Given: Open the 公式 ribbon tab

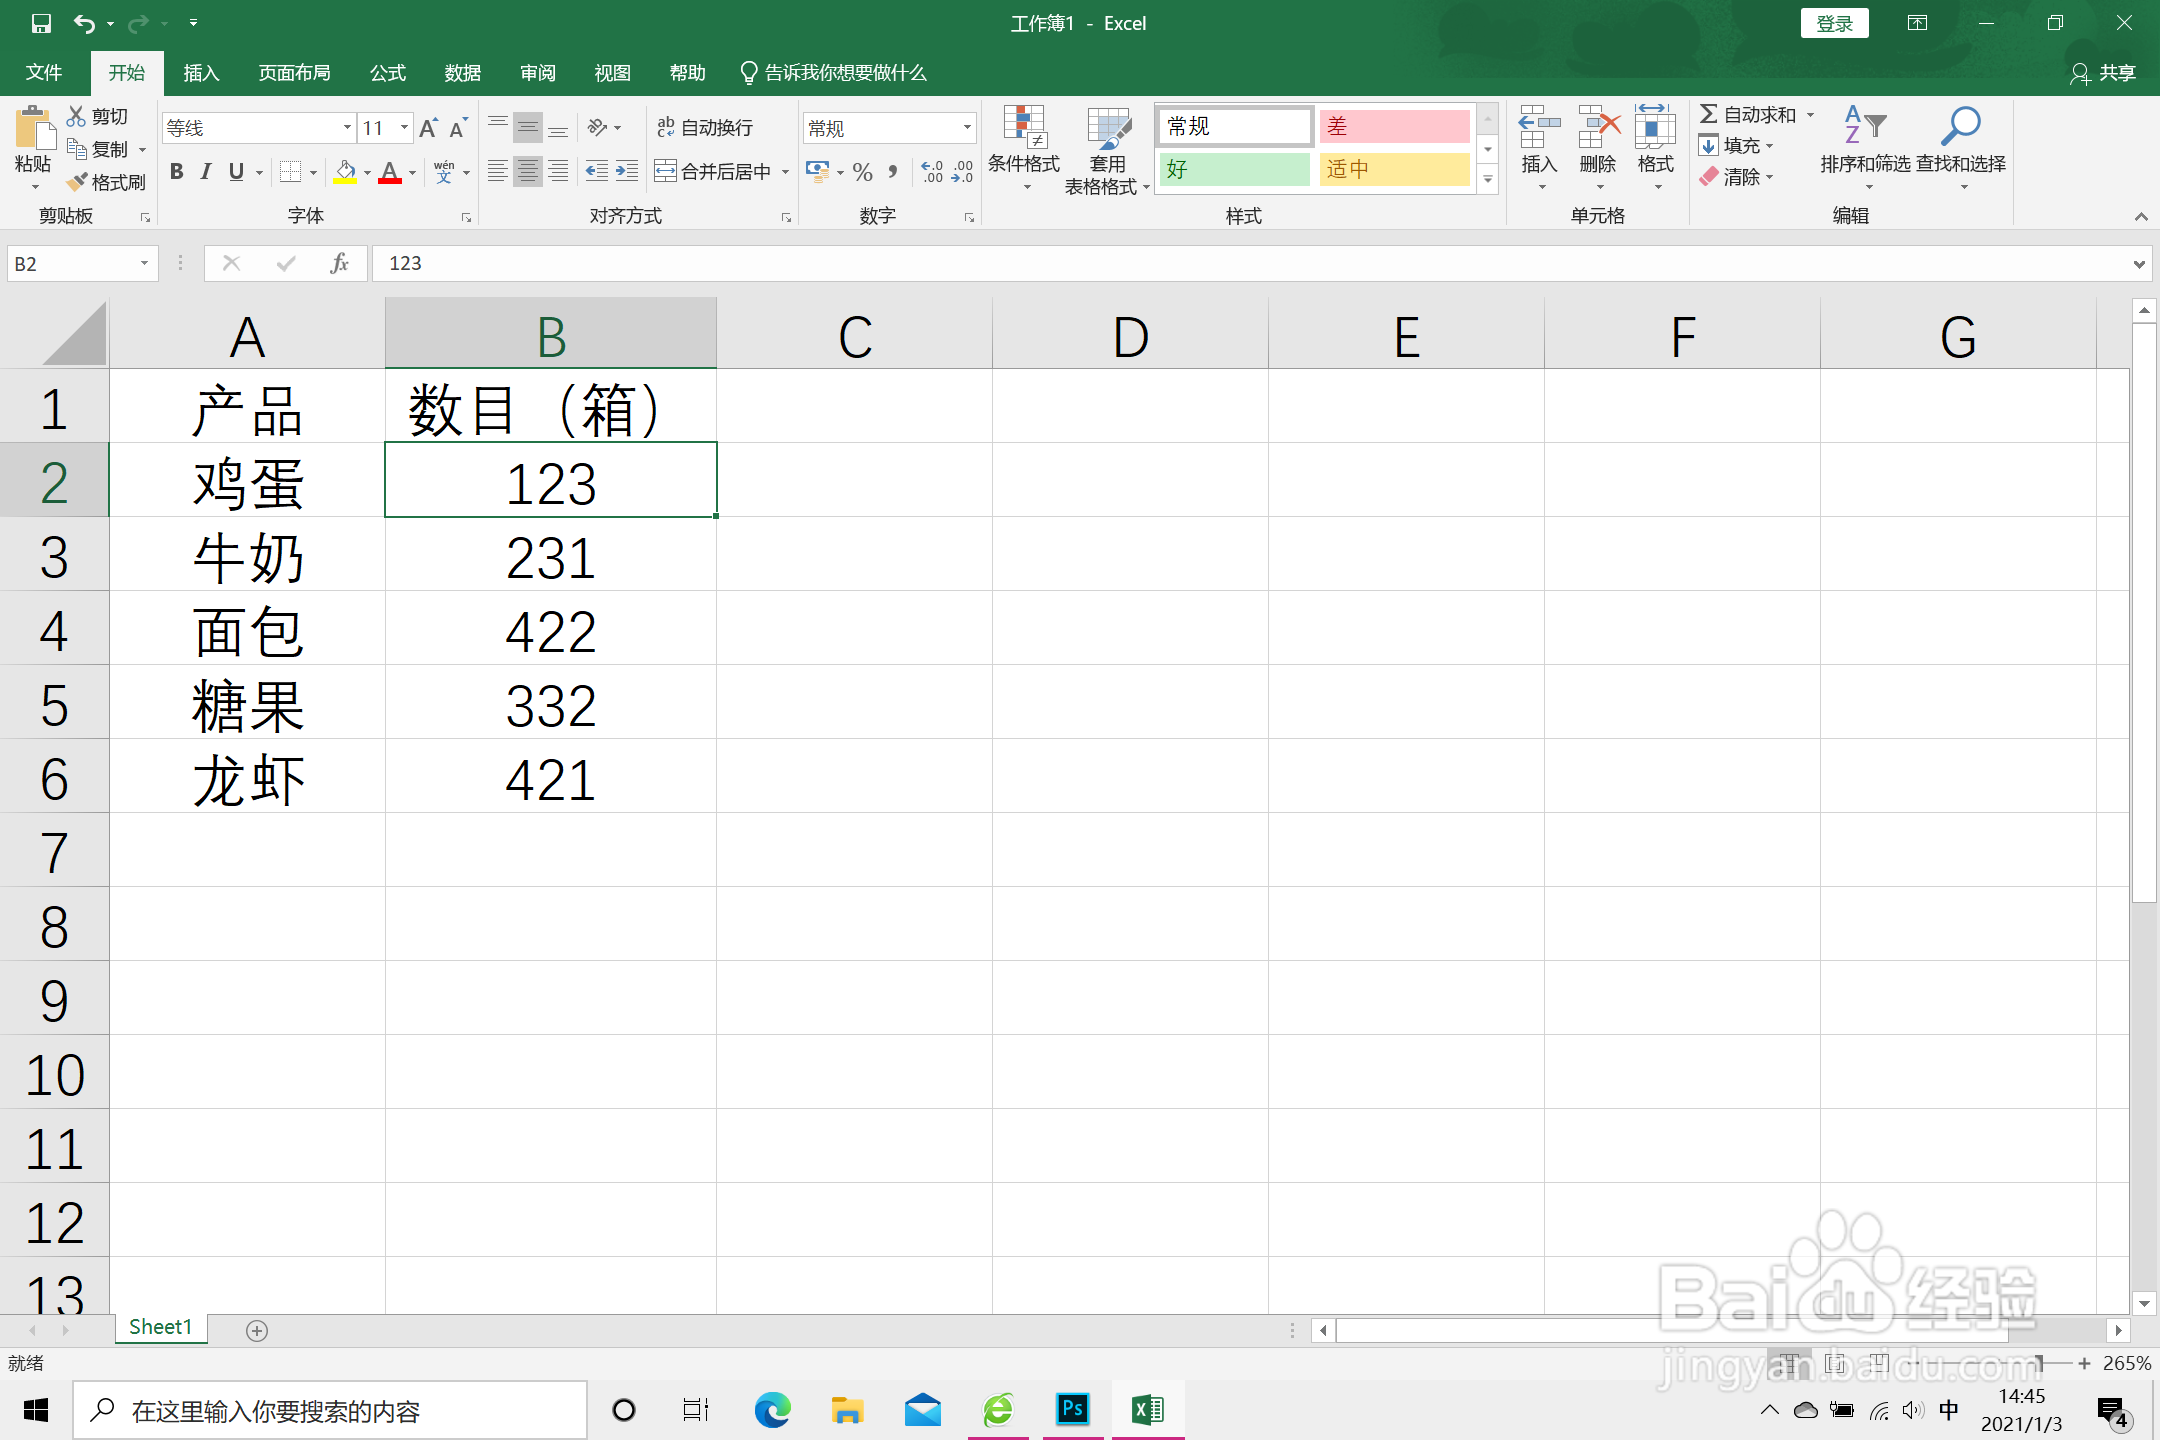Looking at the screenshot, I should tap(388, 73).
